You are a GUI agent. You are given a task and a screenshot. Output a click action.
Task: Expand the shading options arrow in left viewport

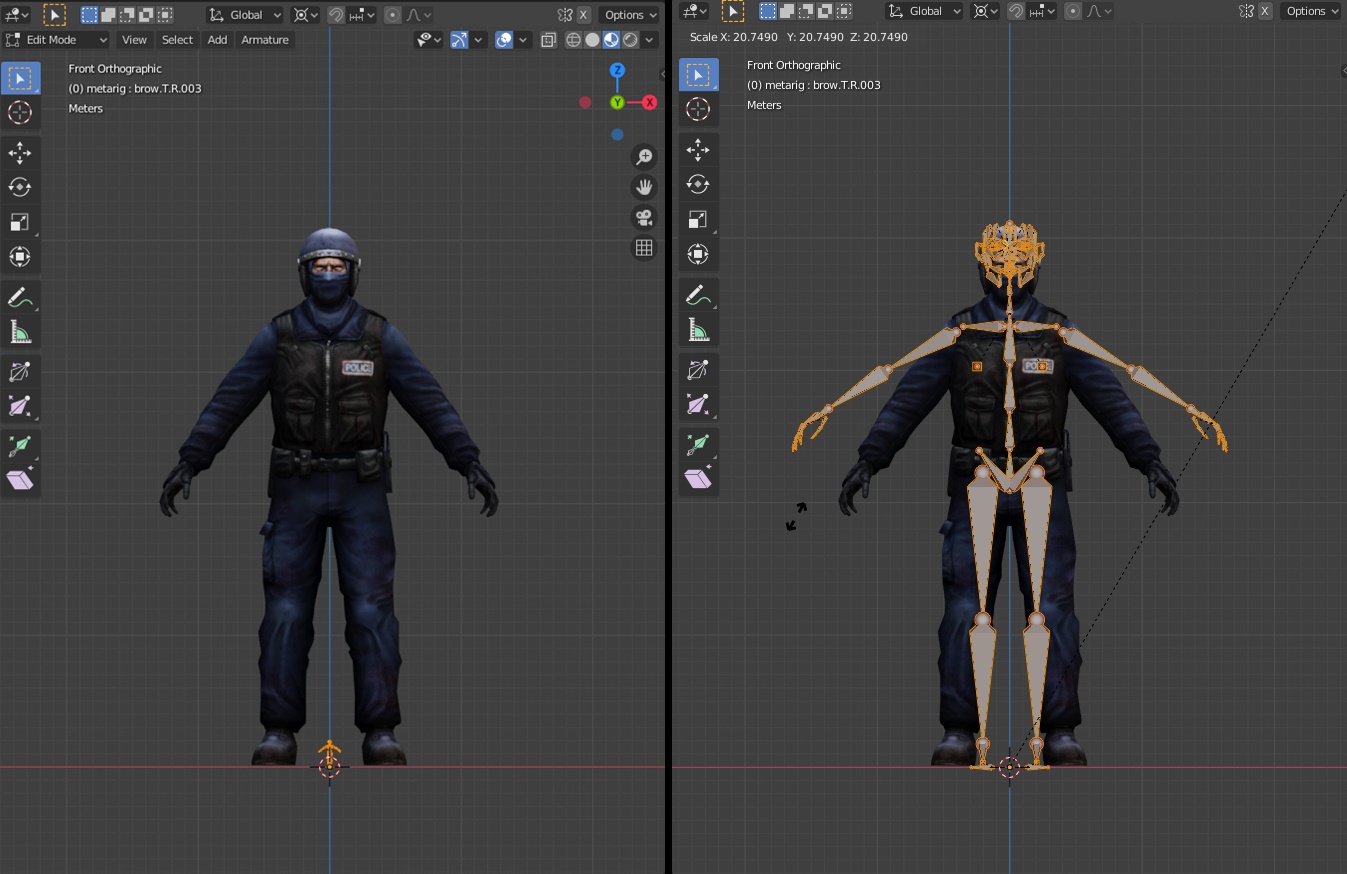click(x=651, y=40)
